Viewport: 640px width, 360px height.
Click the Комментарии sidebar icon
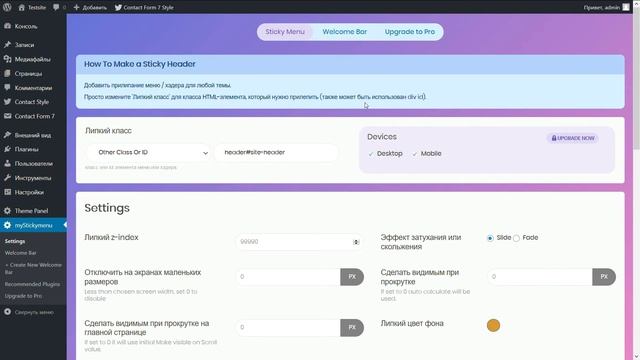point(7,87)
